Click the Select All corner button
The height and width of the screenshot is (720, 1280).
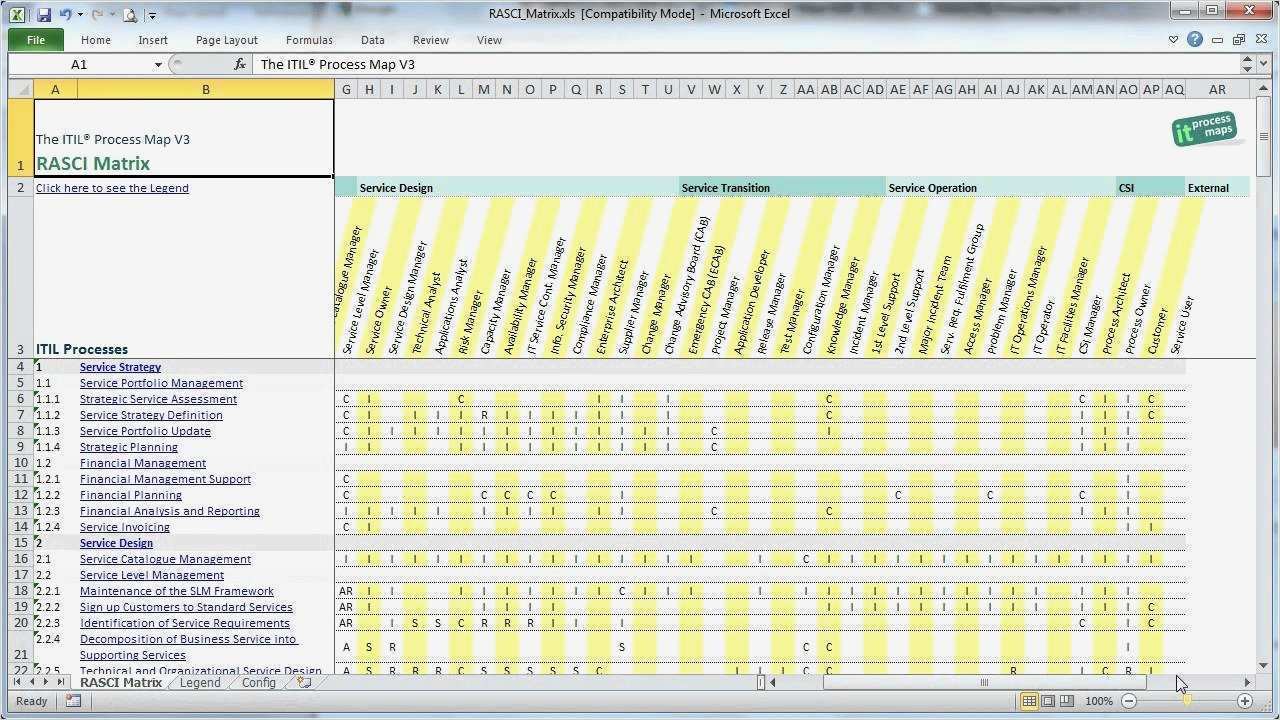pyautogui.click(x=20, y=89)
